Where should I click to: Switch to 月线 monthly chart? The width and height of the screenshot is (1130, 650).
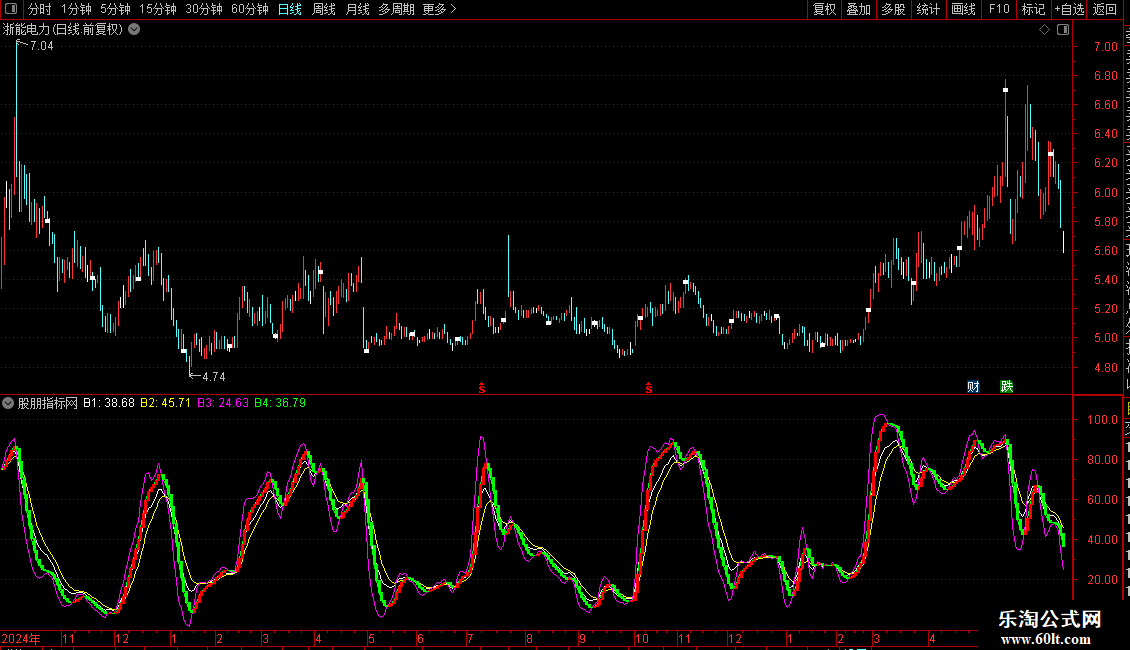(x=357, y=9)
